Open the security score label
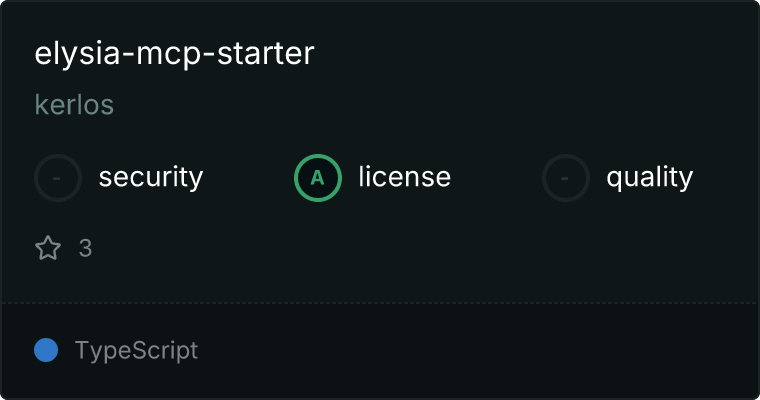Screen dimensions: 760x400 151,177
